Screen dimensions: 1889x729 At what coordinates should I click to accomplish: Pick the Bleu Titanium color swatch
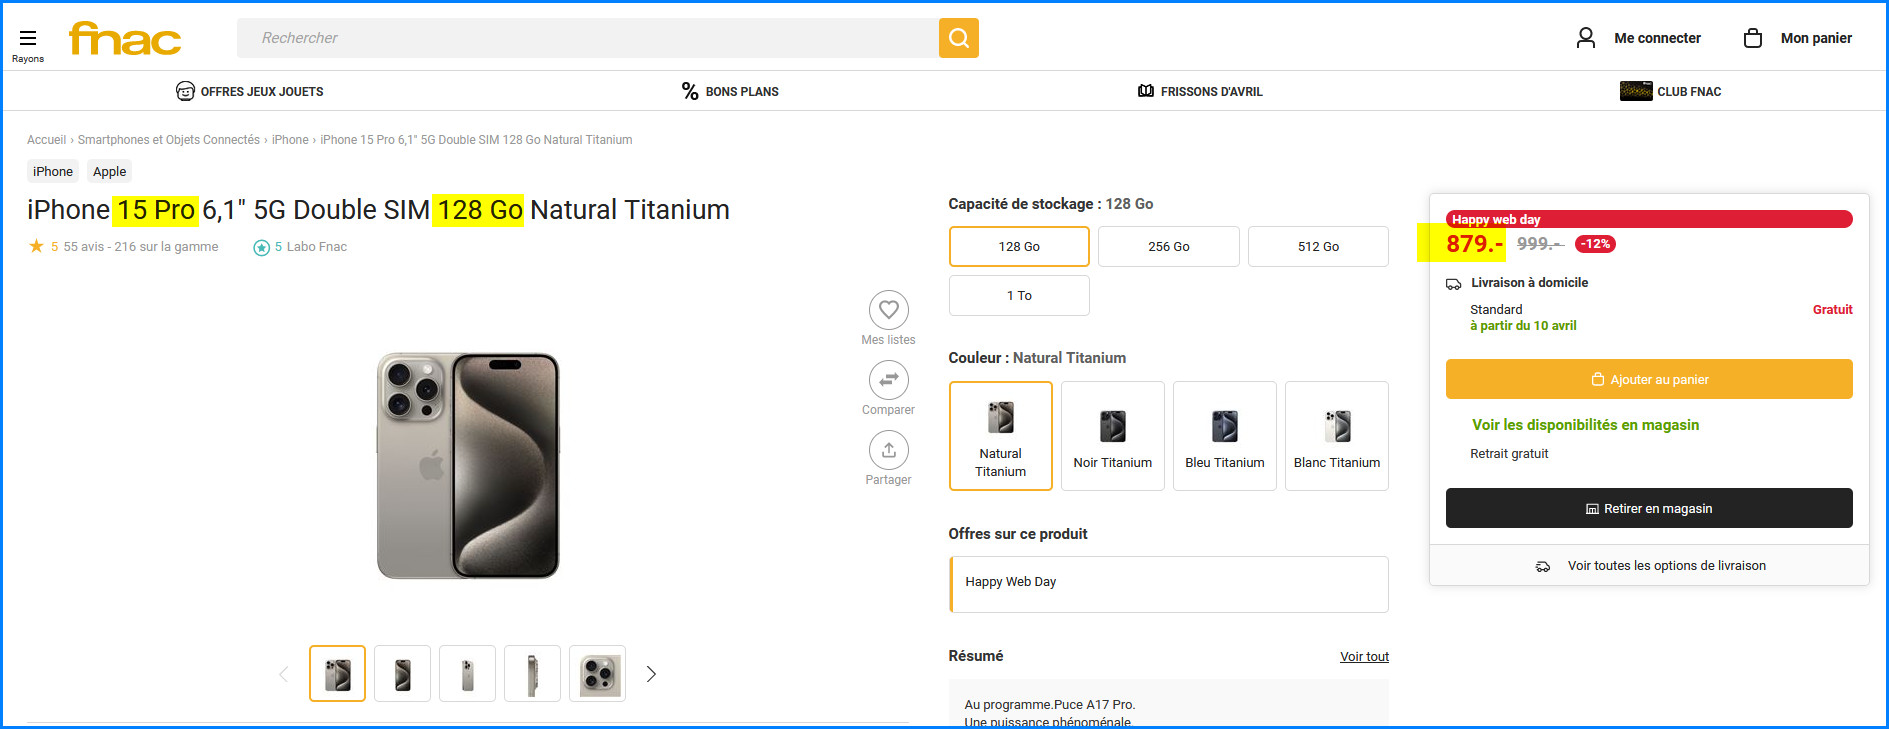pyautogui.click(x=1224, y=436)
